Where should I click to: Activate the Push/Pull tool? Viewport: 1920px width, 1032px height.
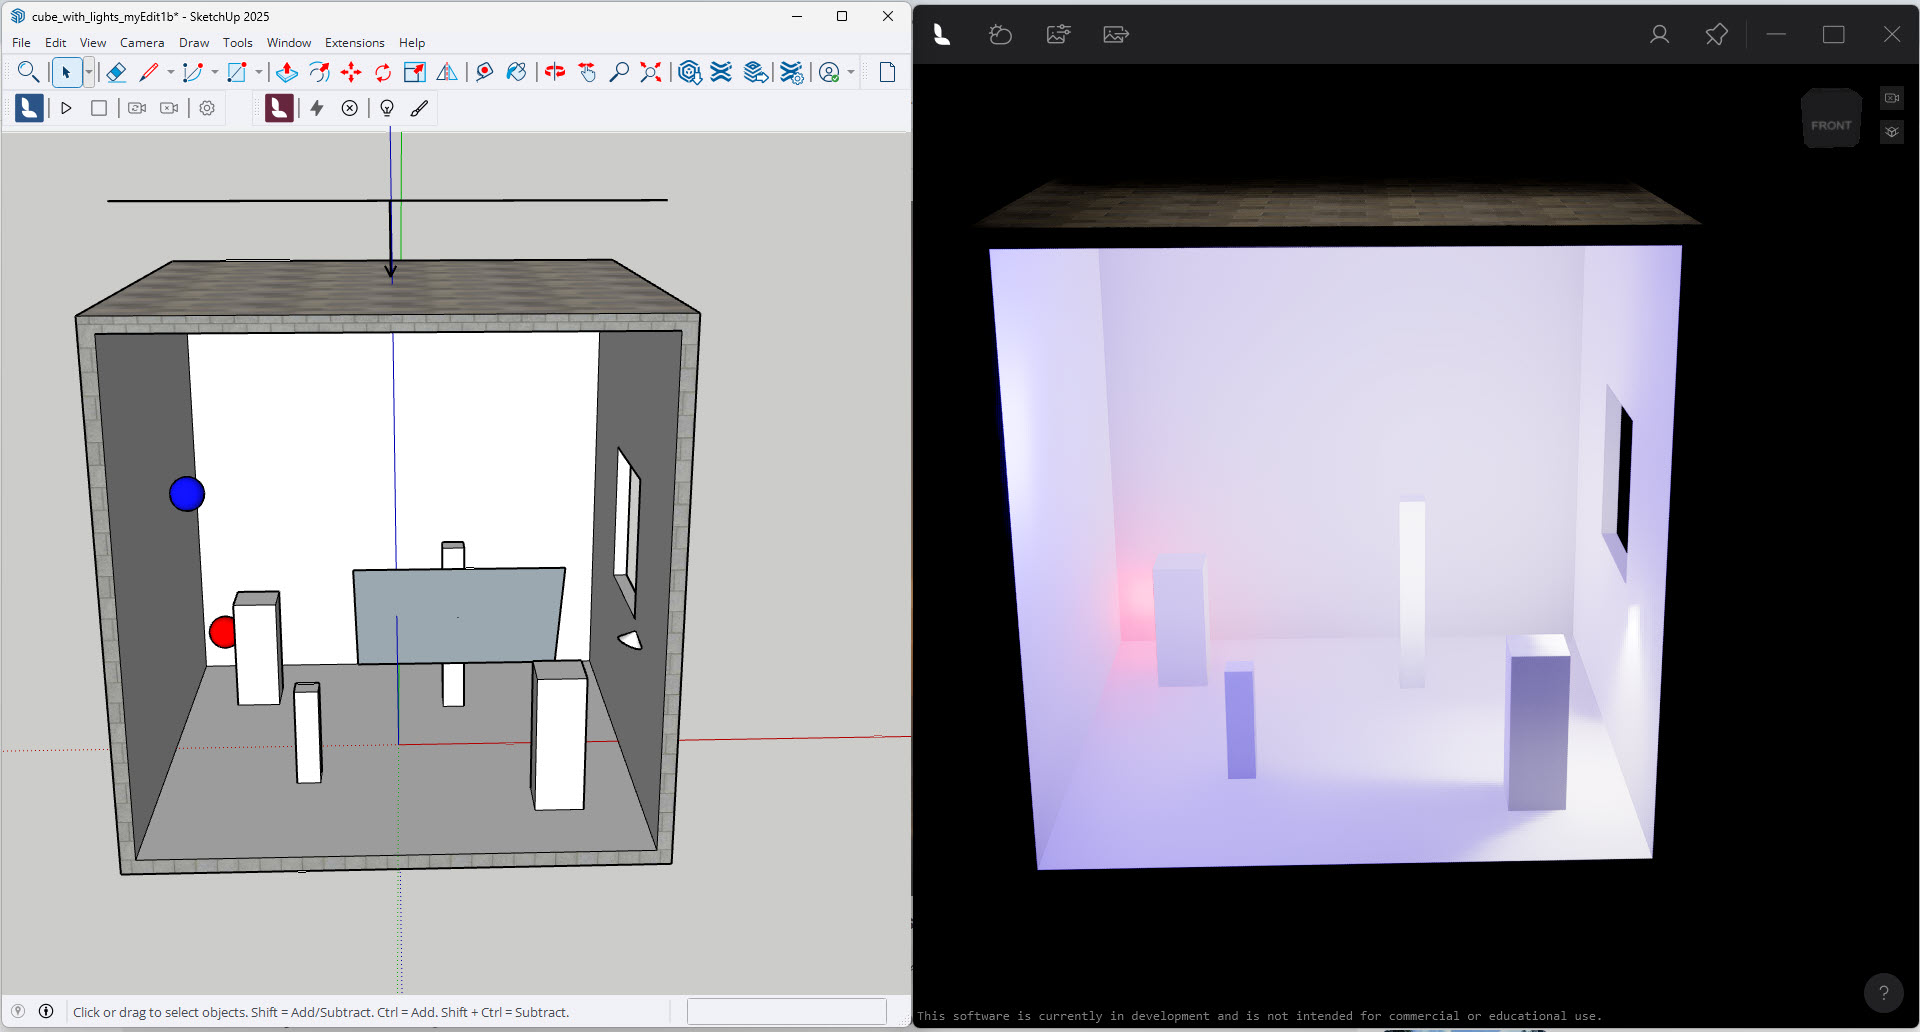(x=287, y=72)
